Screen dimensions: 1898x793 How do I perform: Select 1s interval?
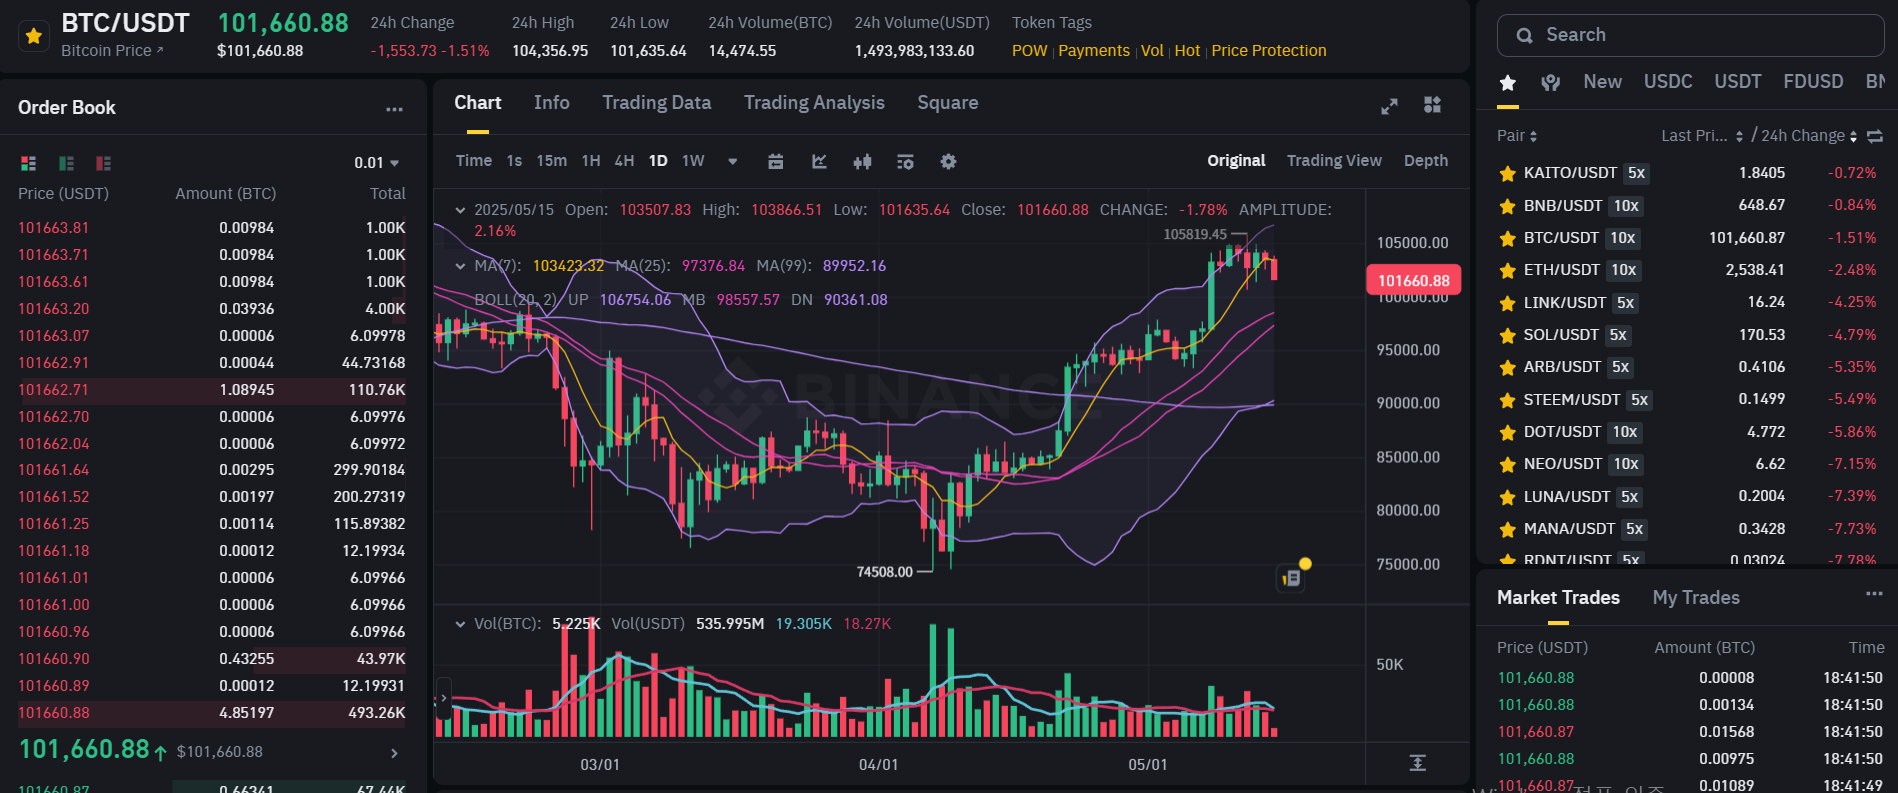(x=514, y=161)
